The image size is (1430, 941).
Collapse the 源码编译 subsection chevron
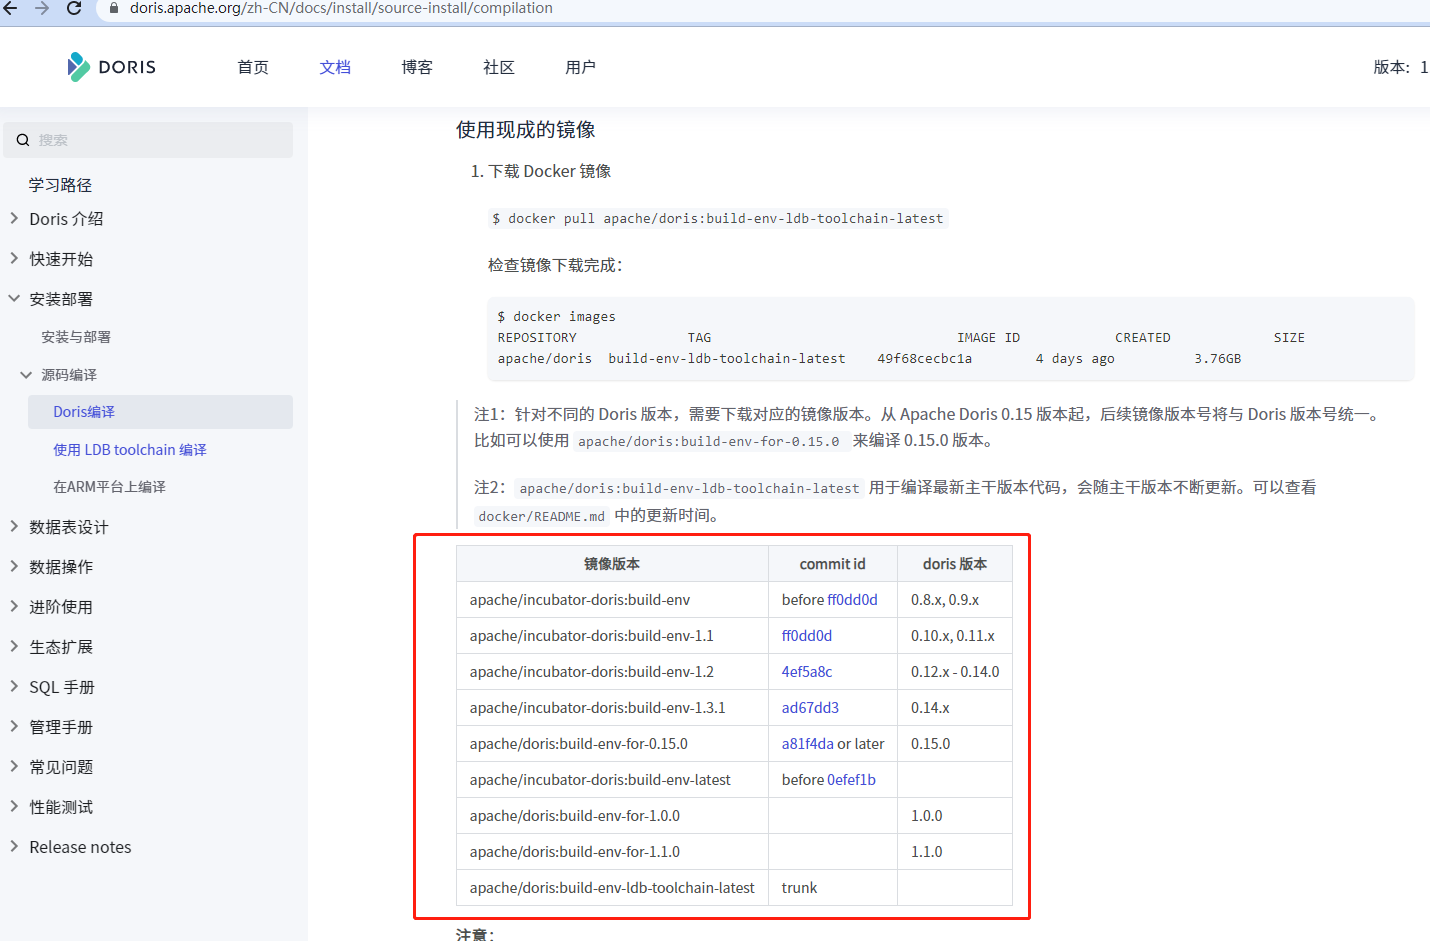26,375
